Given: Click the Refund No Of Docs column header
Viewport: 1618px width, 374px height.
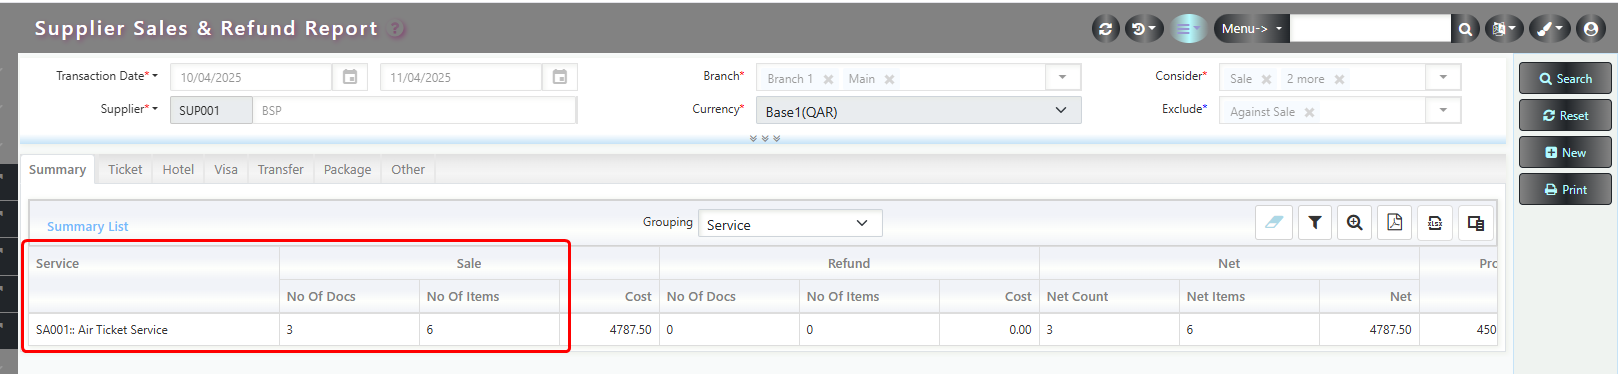Looking at the screenshot, I should [729, 297].
